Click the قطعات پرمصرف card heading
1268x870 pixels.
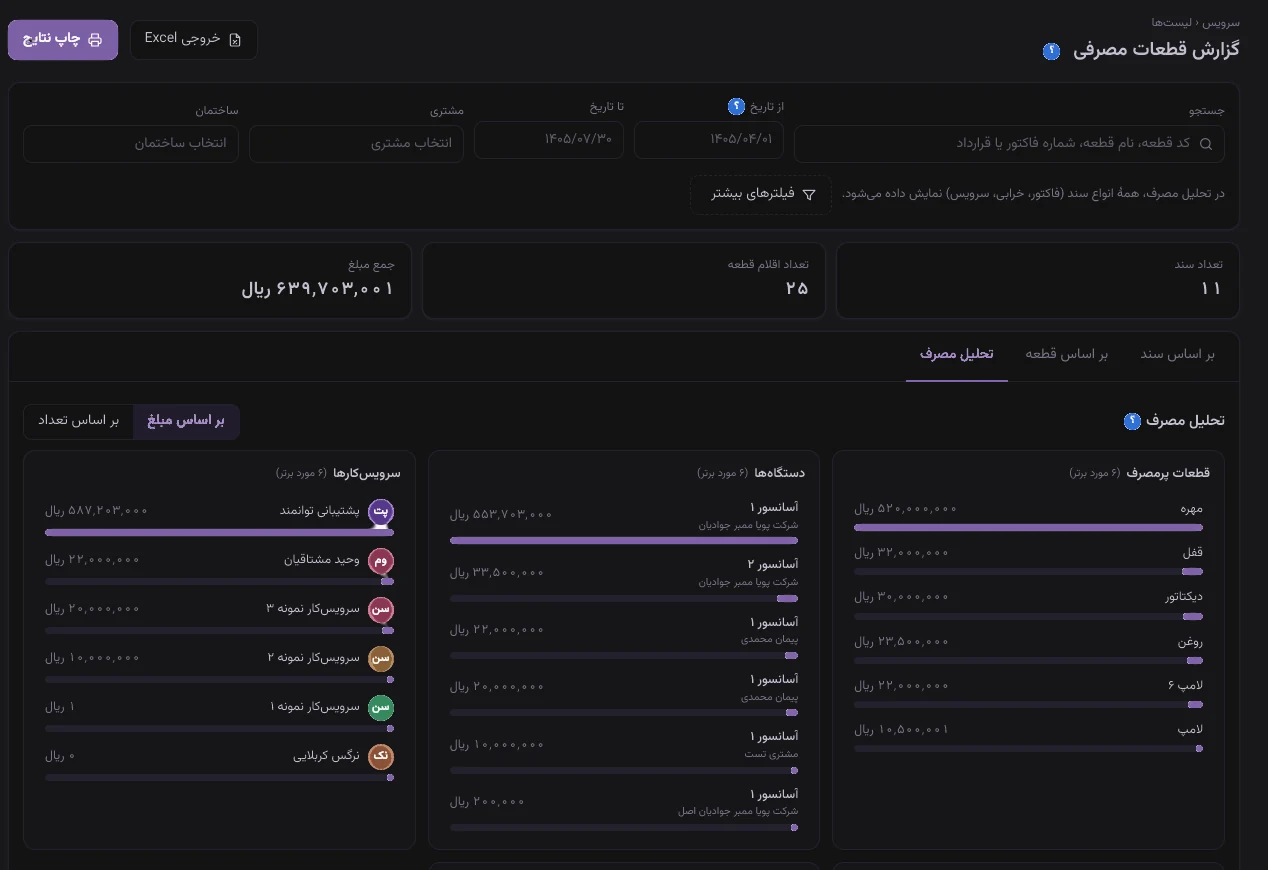pos(1168,473)
